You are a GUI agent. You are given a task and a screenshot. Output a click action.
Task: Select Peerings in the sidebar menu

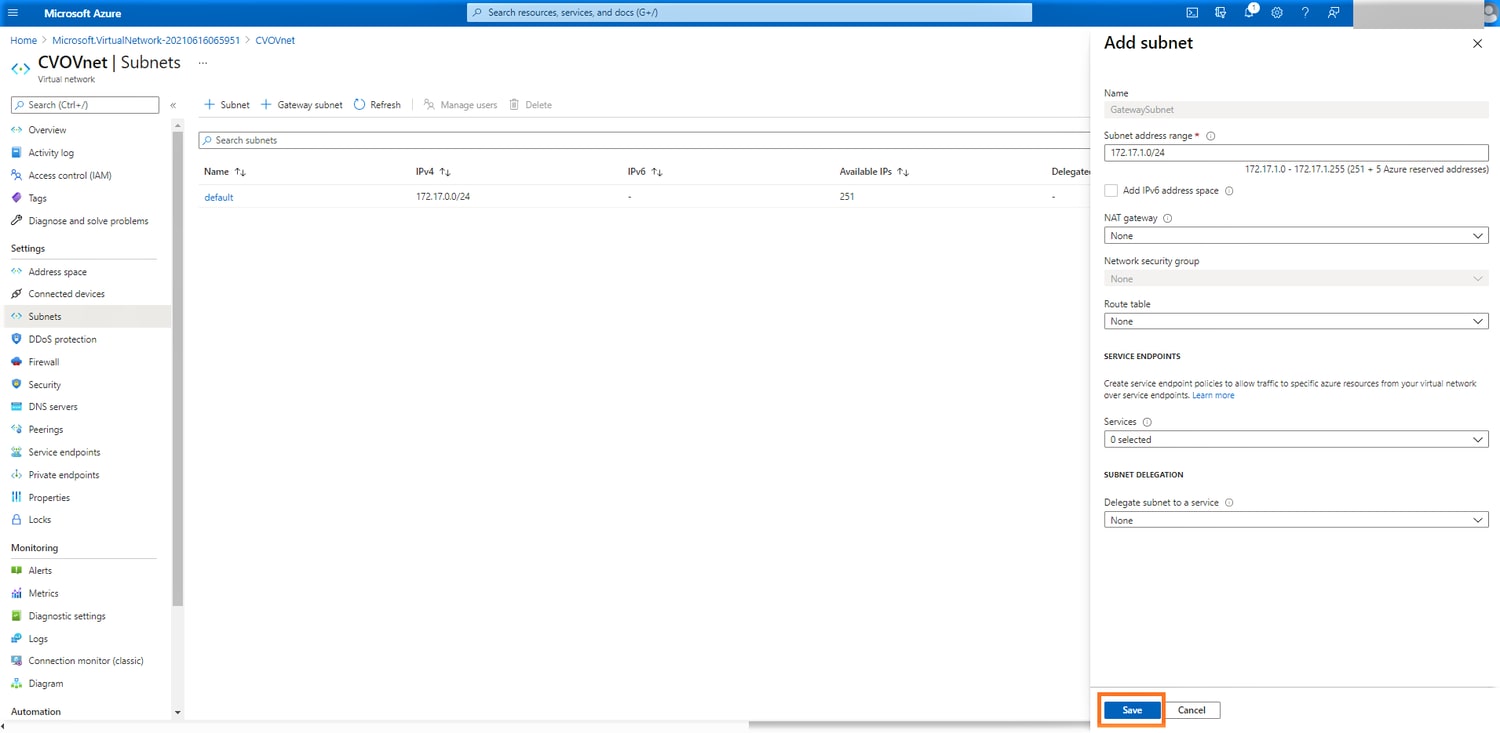[x=45, y=429]
